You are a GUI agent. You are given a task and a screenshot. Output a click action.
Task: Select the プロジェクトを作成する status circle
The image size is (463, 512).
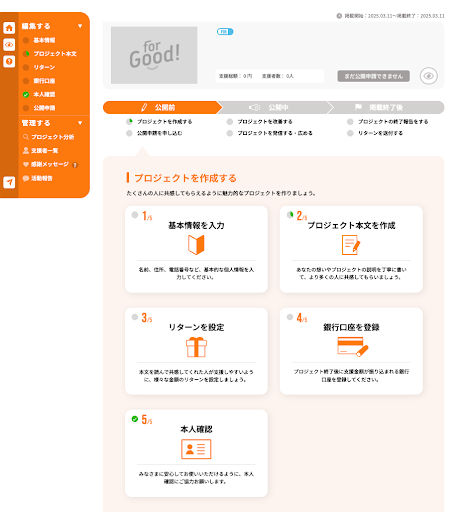coord(129,122)
